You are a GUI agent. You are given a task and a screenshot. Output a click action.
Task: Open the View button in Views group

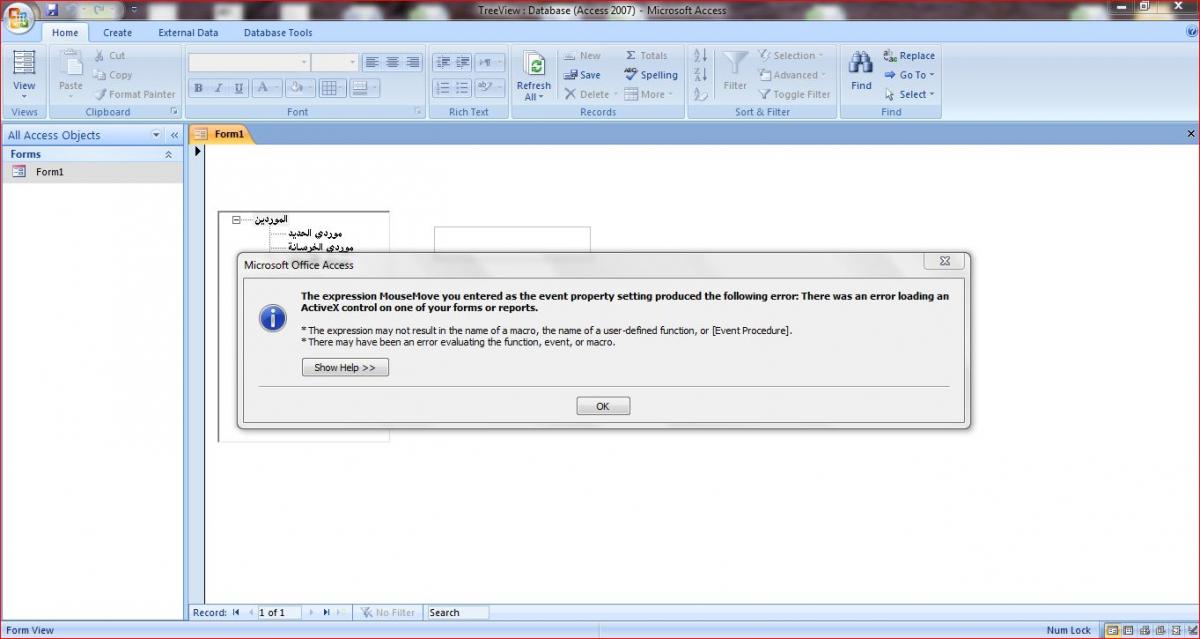coord(24,73)
